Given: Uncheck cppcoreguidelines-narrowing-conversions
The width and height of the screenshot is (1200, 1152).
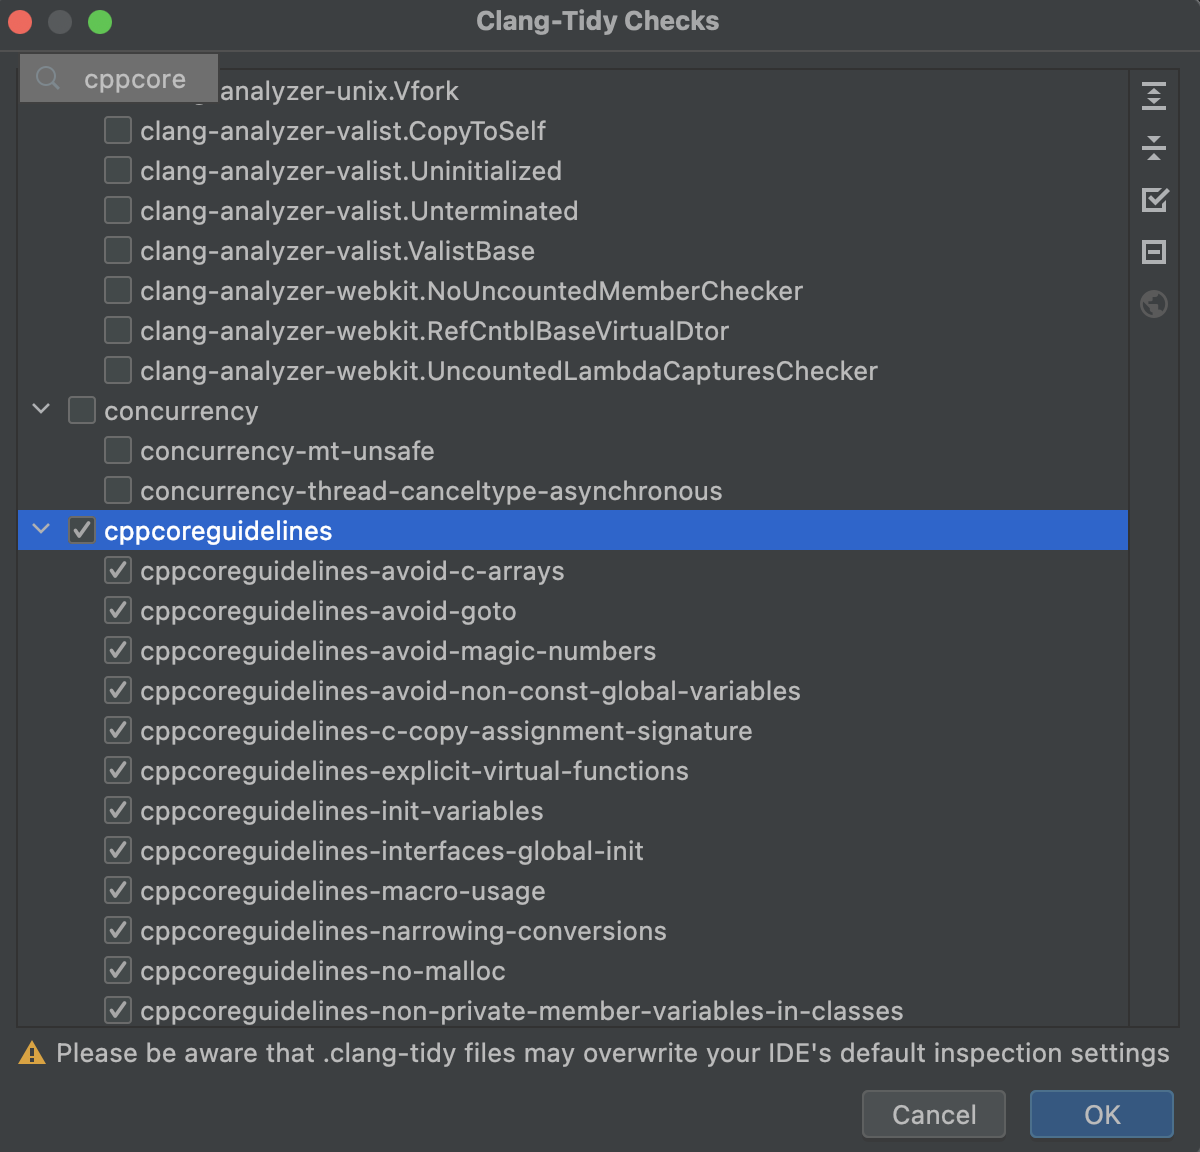Looking at the screenshot, I should [118, 930].
